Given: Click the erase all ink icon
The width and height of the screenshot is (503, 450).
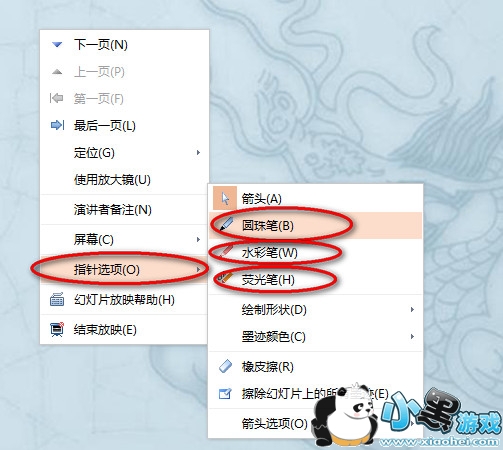Looking at the screenshot, I should point(225,394).
